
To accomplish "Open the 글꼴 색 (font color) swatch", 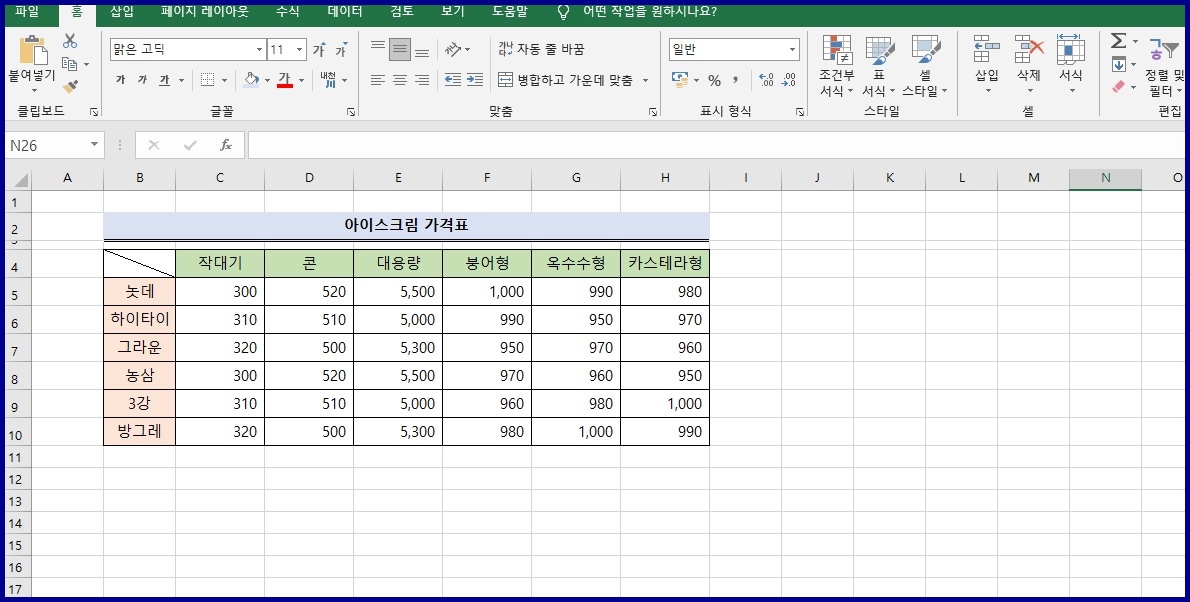I will [x=287, y=80].
